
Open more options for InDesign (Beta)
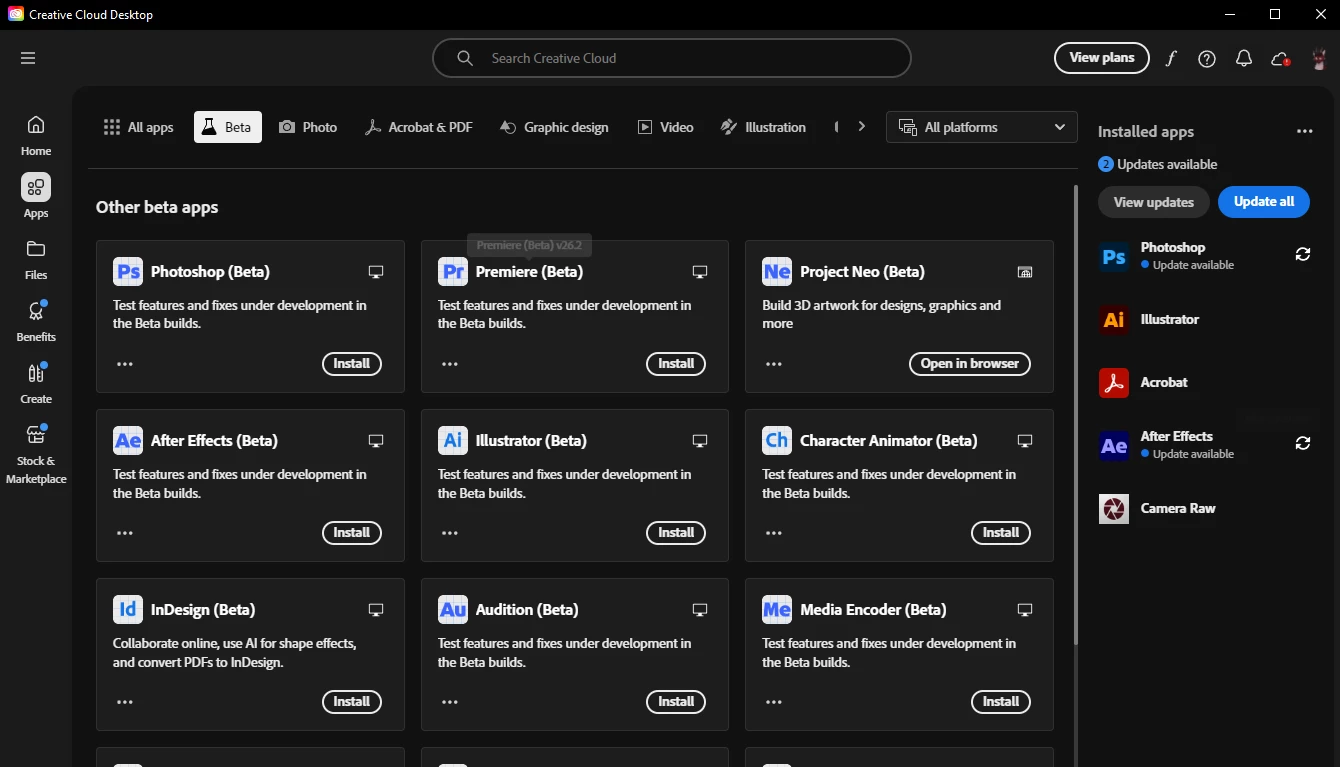[x=125, y=702]
